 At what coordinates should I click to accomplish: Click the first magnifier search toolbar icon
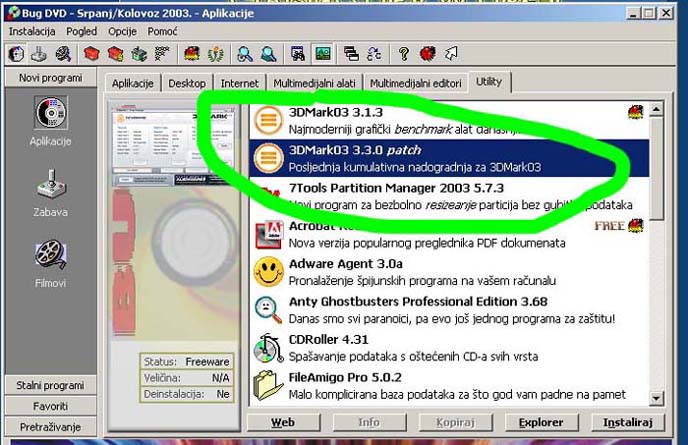point(244,54)
